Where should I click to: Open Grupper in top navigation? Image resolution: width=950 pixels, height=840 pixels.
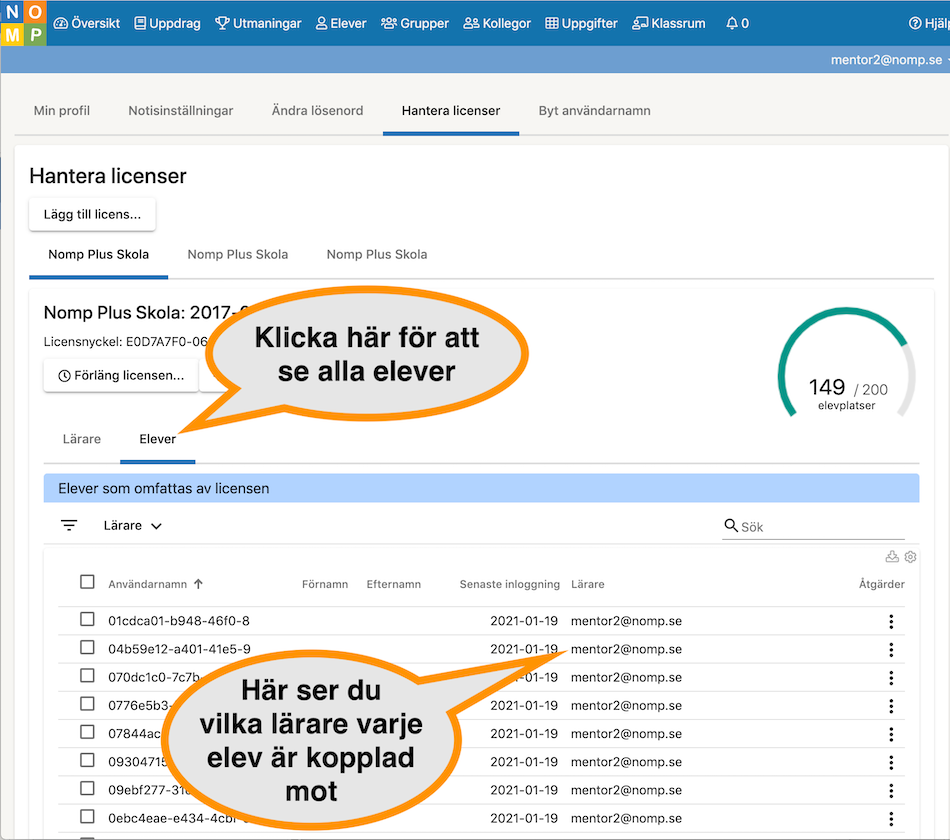[x=415, y=24]
